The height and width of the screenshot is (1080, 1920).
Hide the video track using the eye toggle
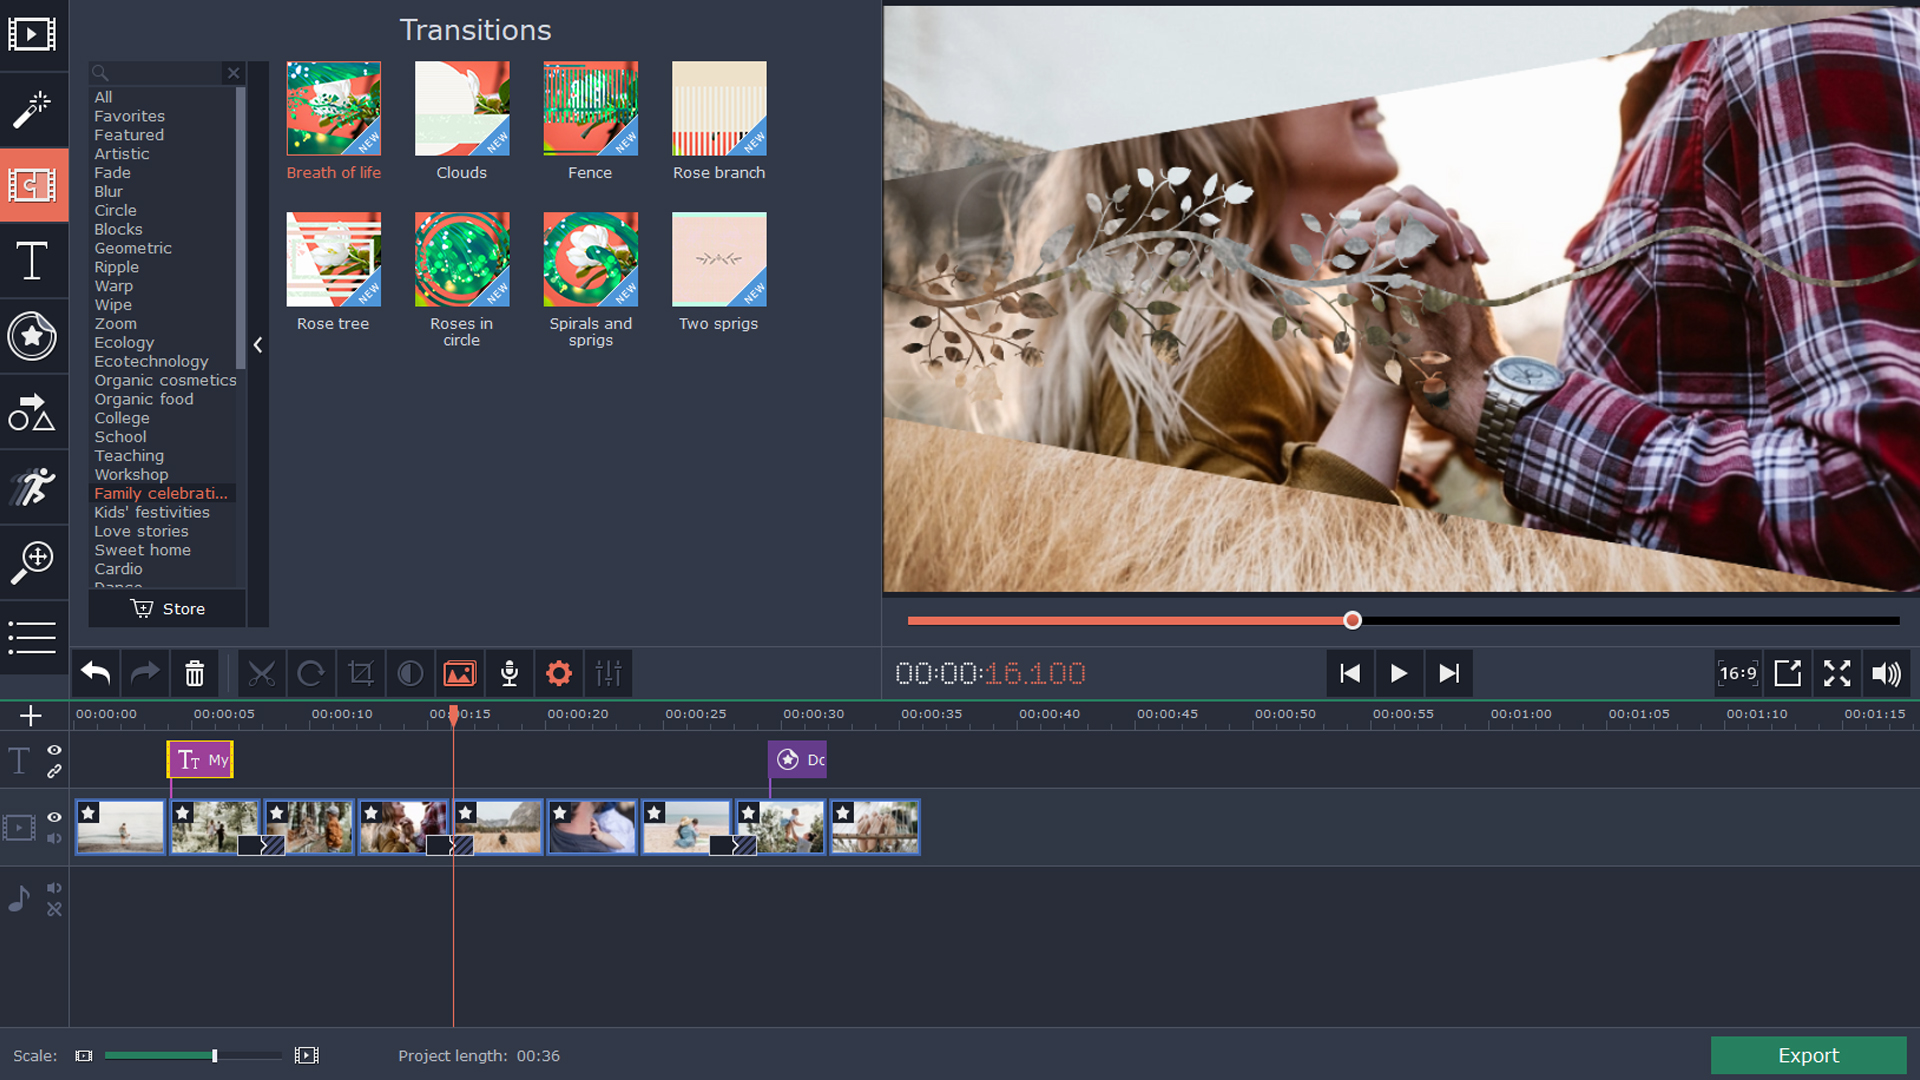[55, 818]
